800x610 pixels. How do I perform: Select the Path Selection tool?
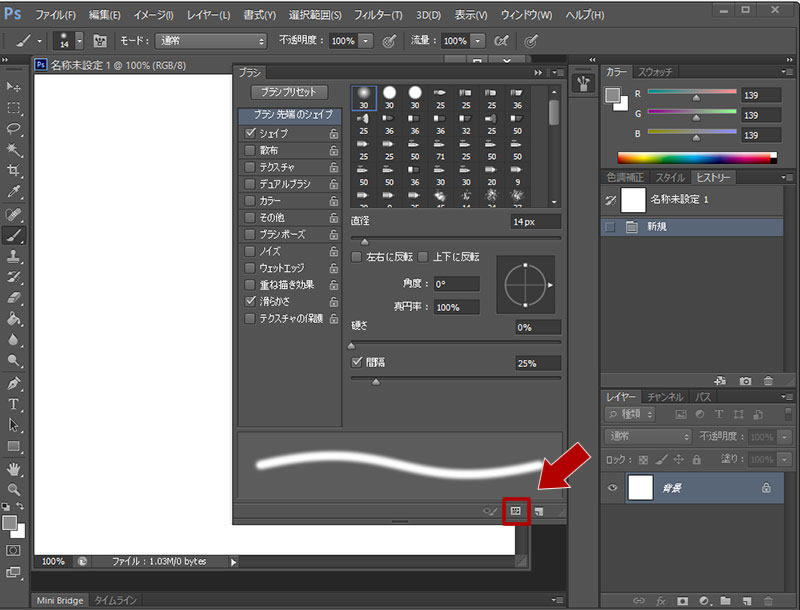[x=14, y=425]
